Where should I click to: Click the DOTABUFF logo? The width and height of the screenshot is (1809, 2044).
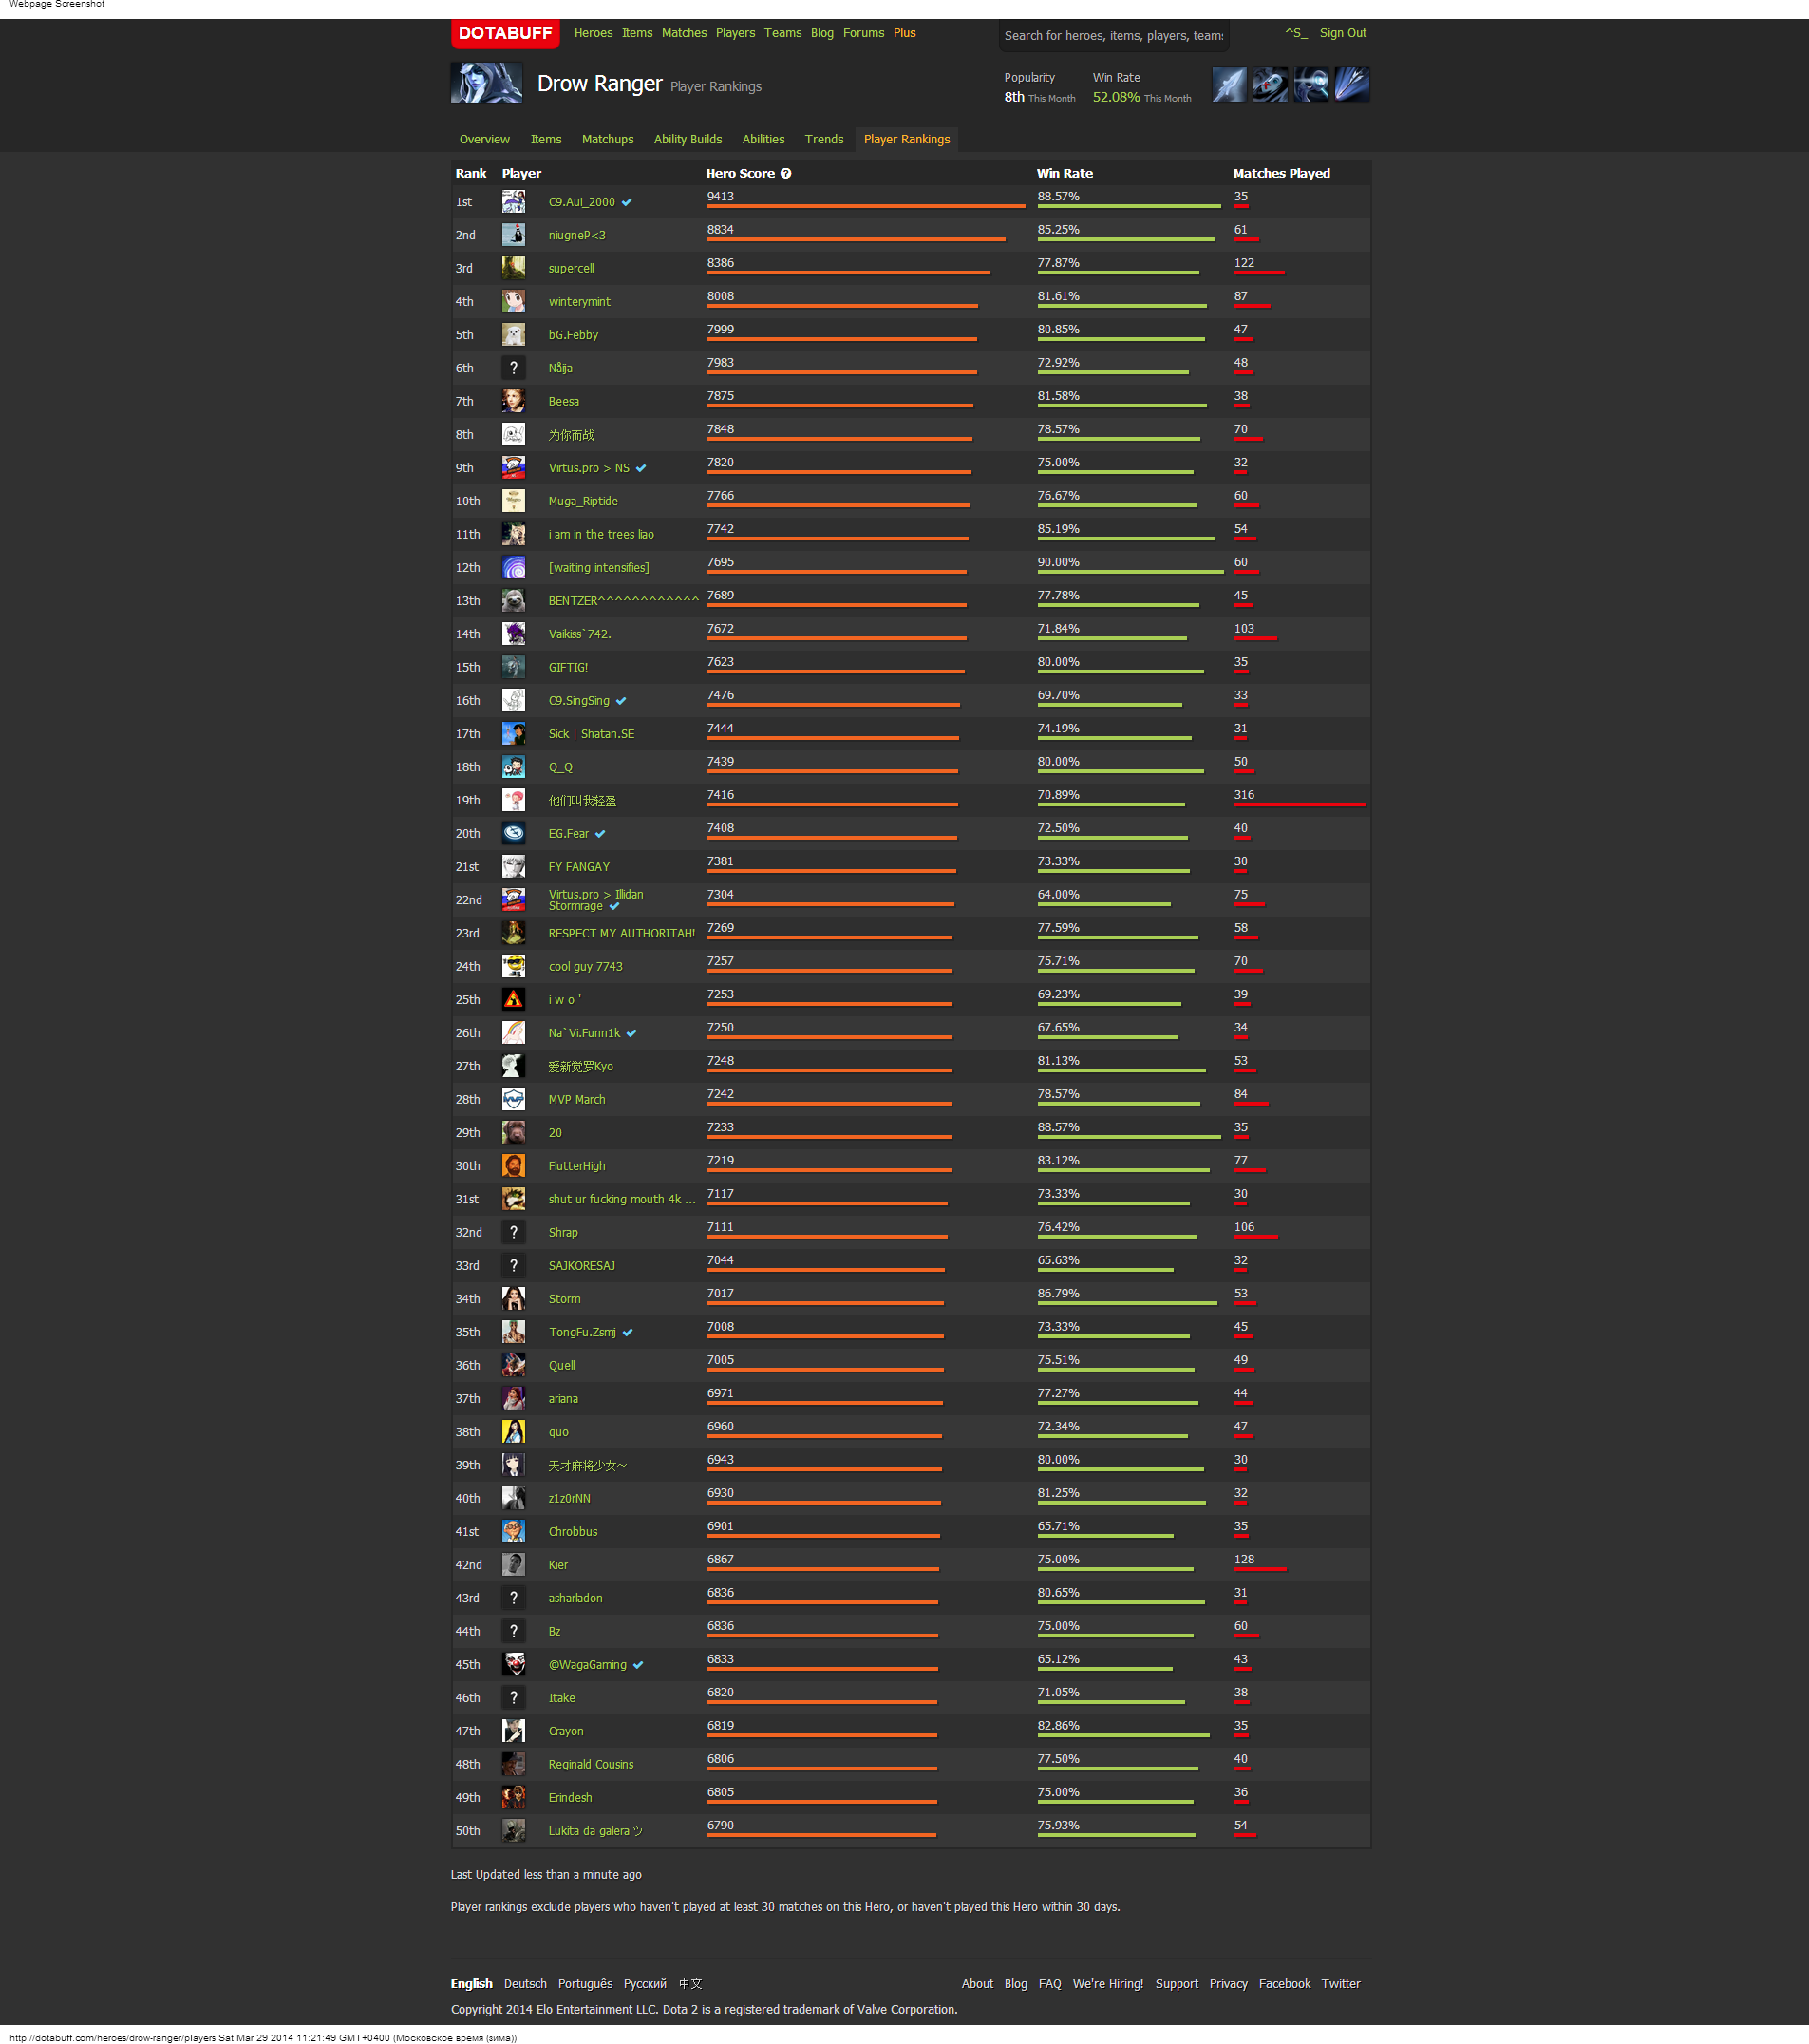pyautogui.click(x=504, y=33)
